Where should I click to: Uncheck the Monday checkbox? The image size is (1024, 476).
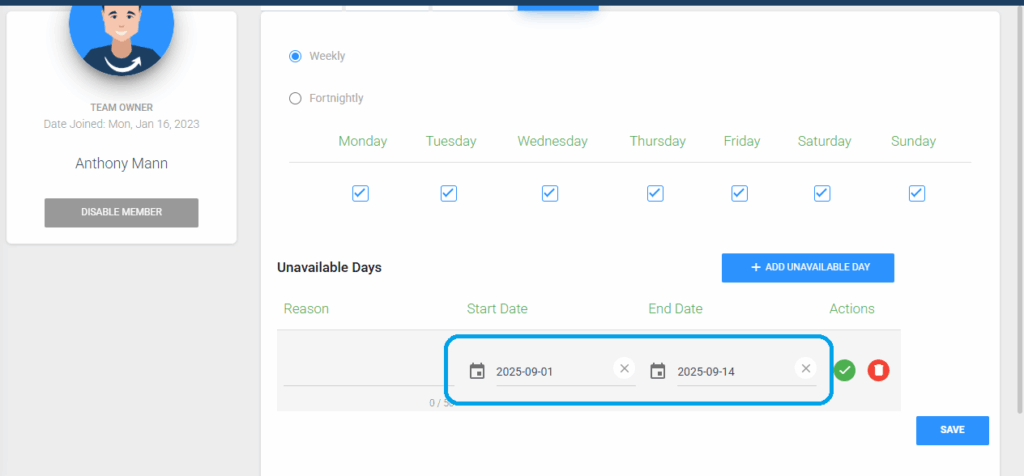[361, 193]
